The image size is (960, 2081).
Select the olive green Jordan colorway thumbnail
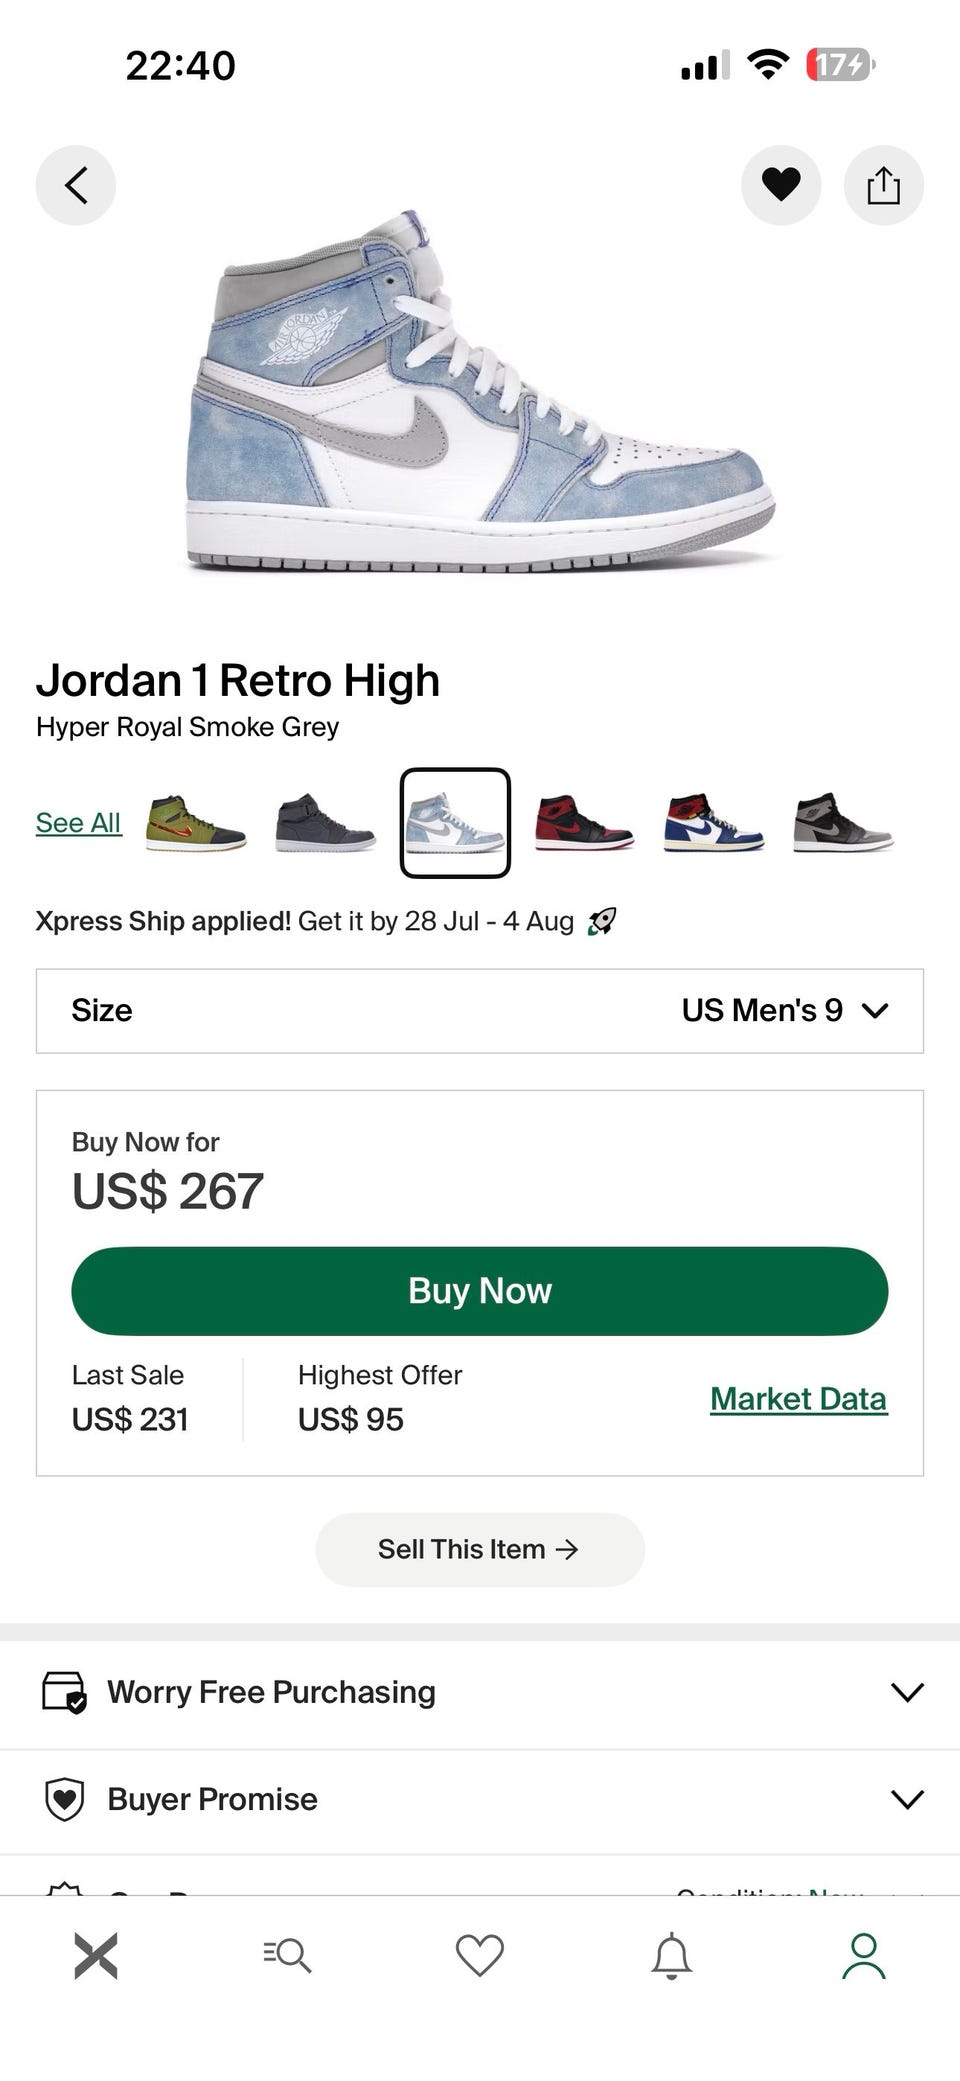[x=196, y=823]
